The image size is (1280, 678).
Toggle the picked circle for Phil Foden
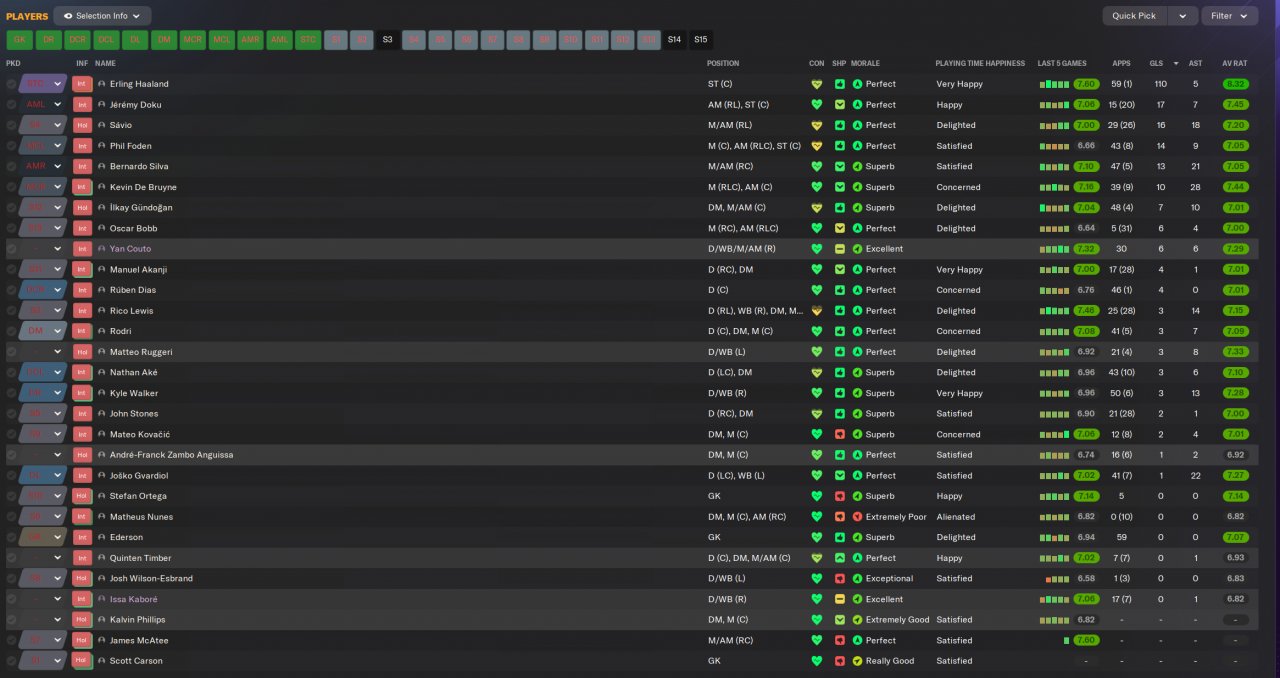point(11,146)
